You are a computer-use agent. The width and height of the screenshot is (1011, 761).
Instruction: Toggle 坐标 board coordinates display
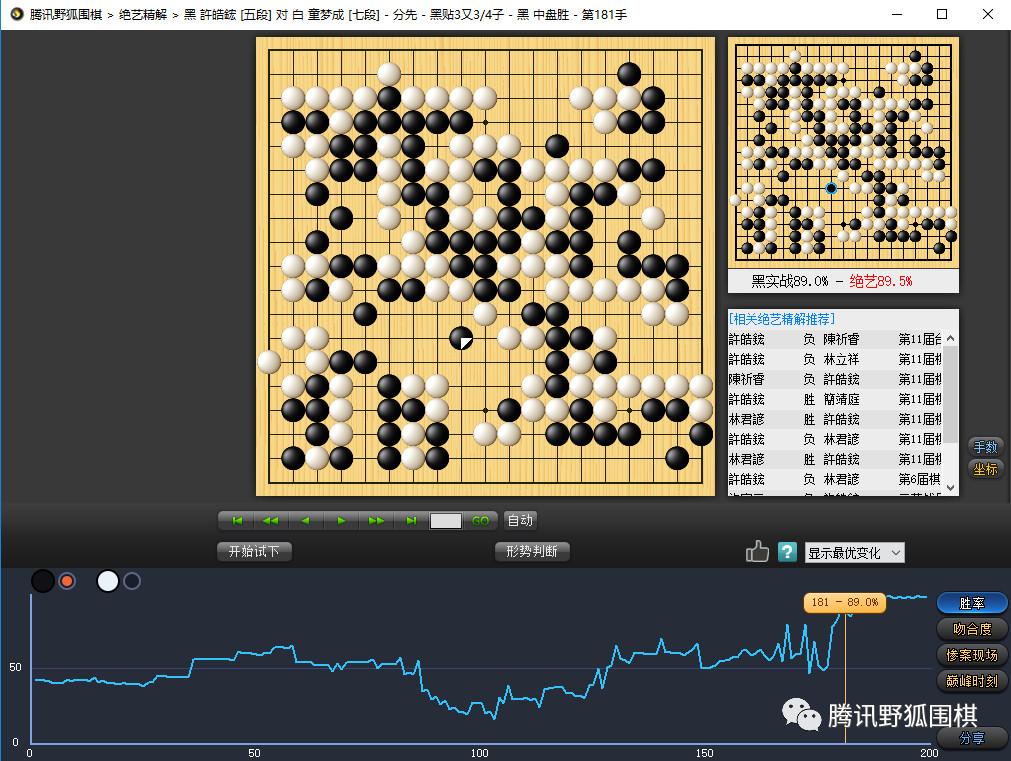coord(985,469)
